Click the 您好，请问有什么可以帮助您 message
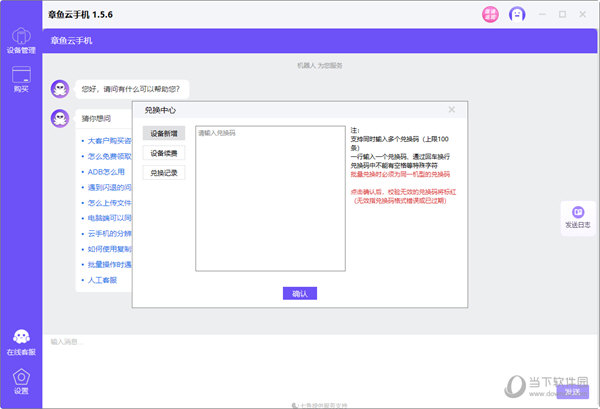Screen dimensions: 600x409 (130, 89)
